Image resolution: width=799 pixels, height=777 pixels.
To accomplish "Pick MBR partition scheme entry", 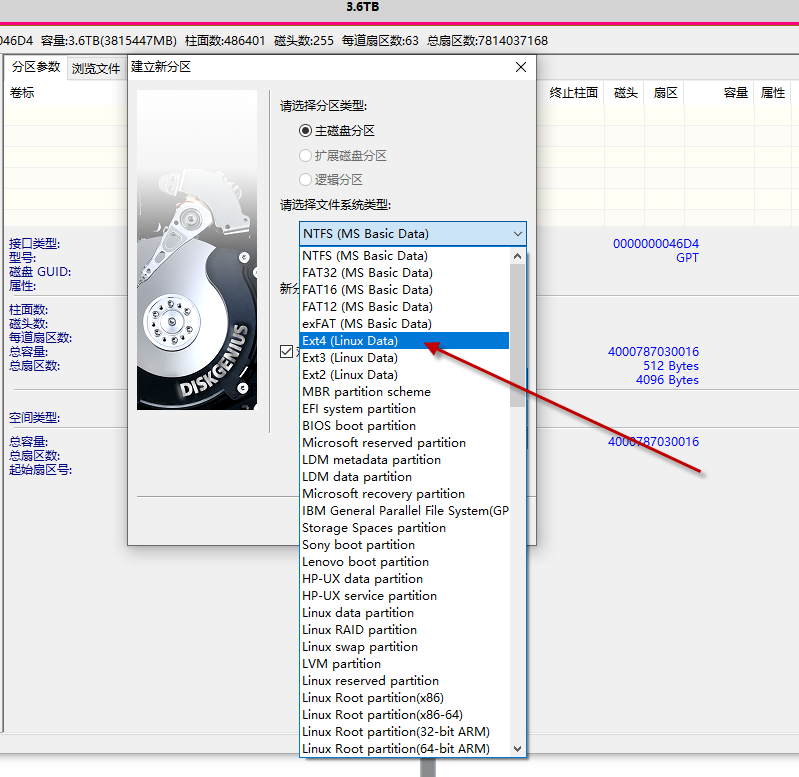I will [405, 391].
